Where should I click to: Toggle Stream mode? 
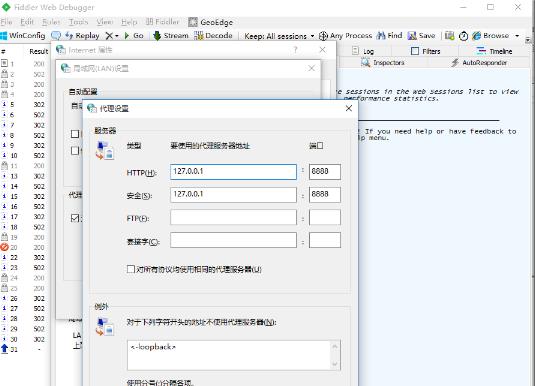point(171,35)
